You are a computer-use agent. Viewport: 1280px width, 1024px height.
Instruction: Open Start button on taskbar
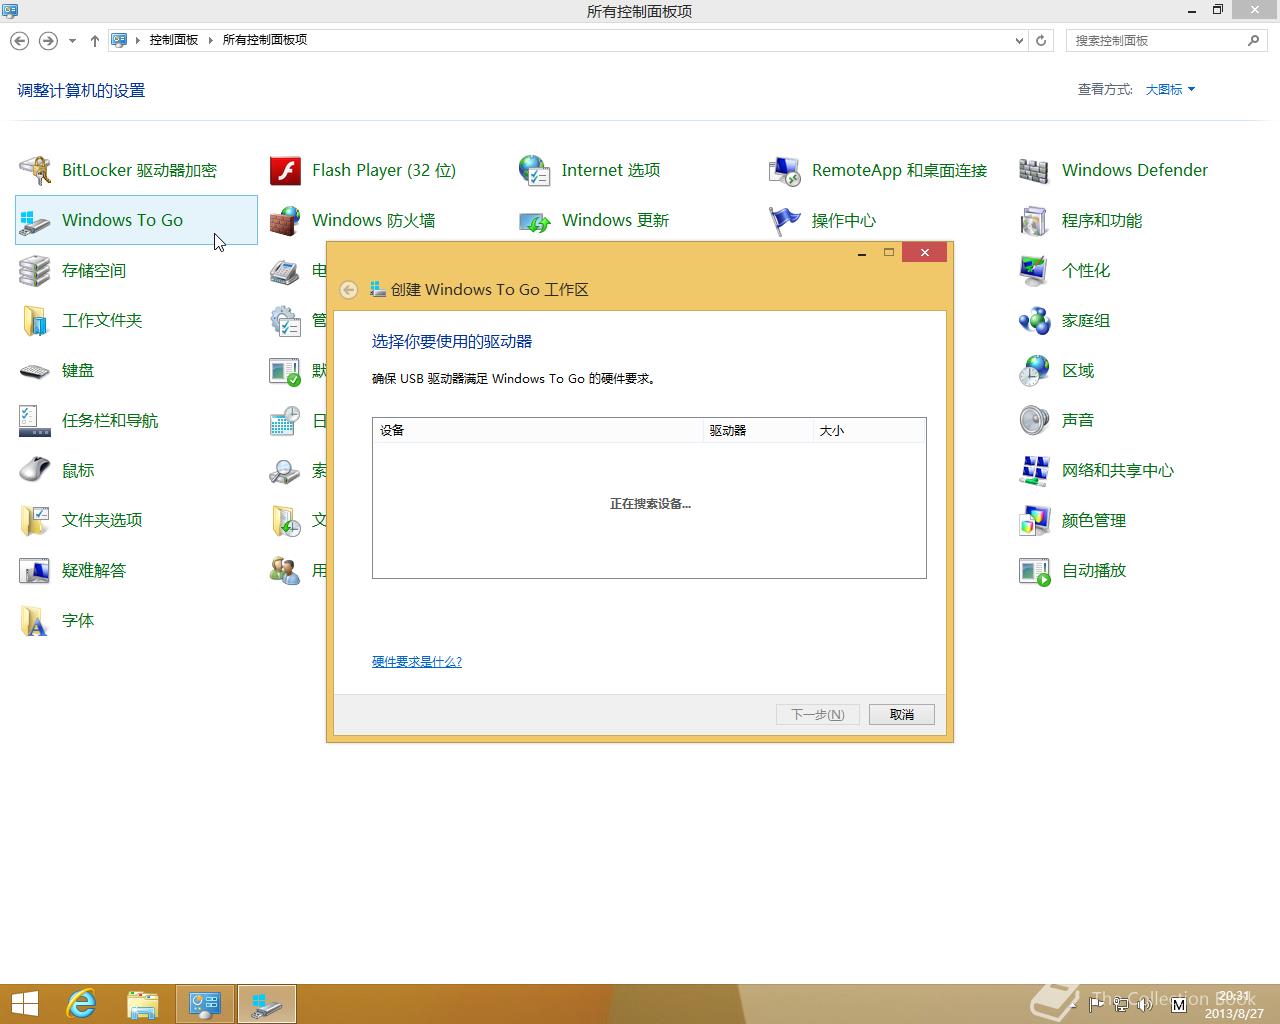24,1004
